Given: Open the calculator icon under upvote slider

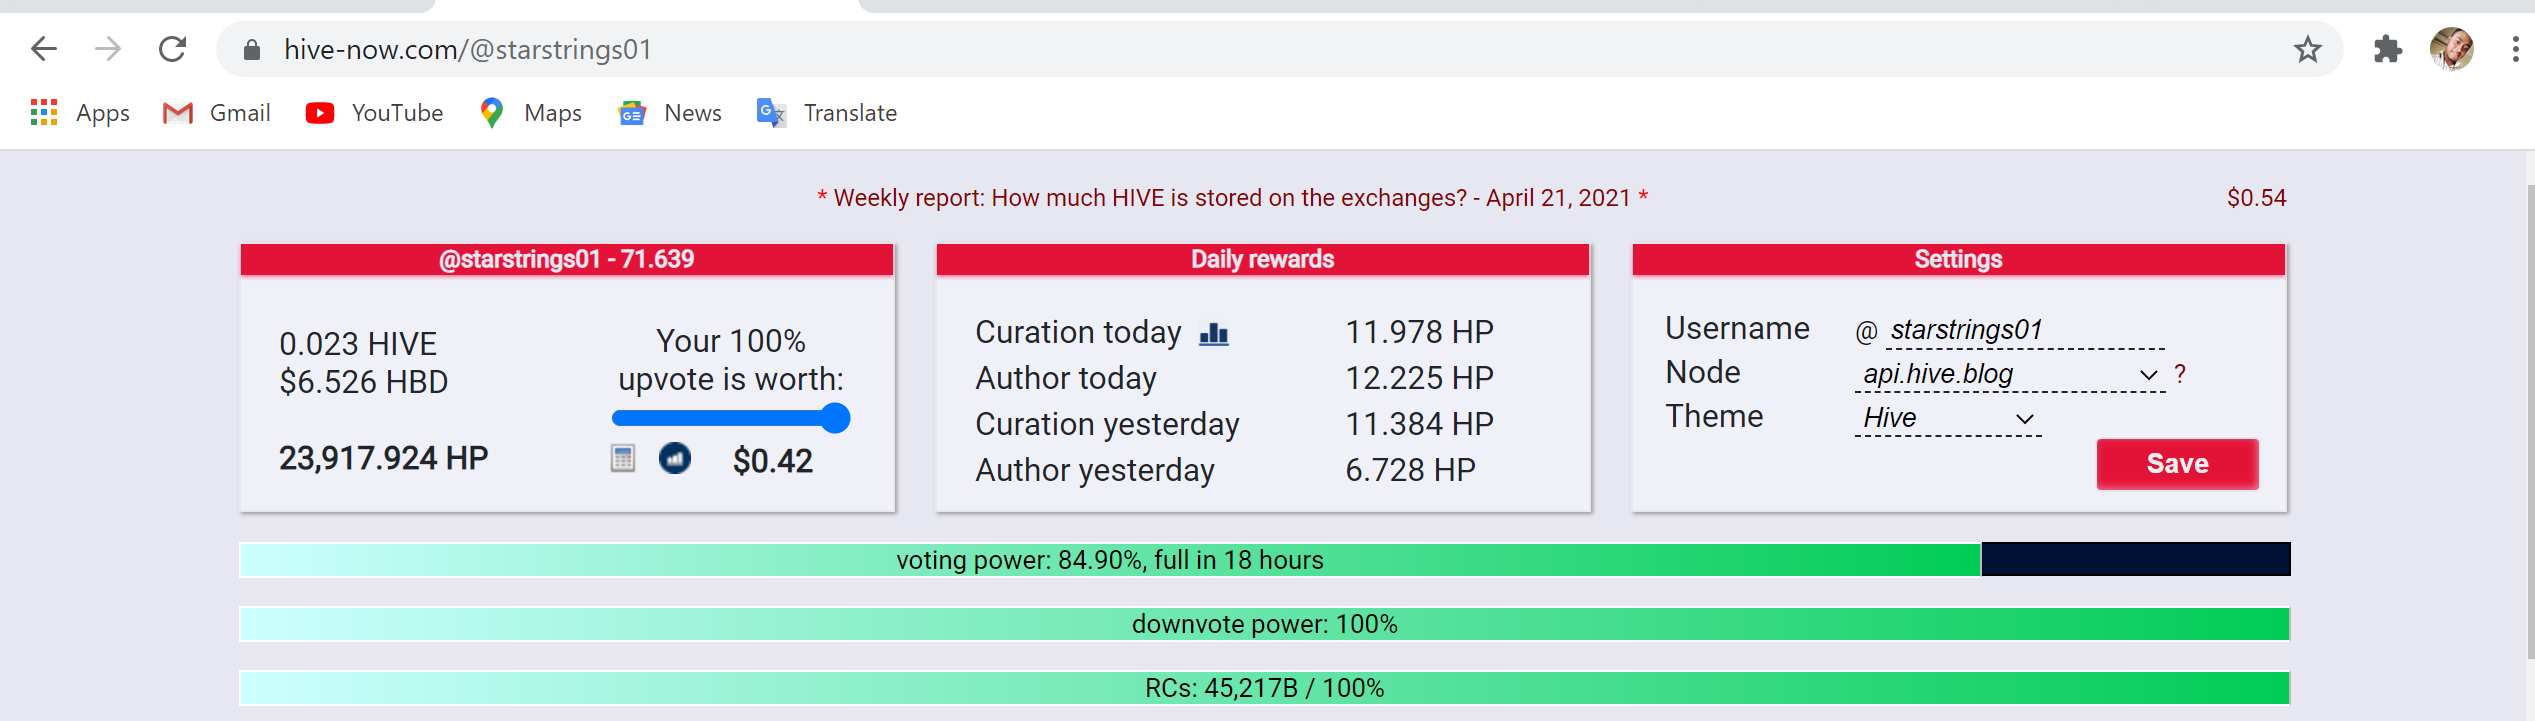Looking at the screenshot, I should tap(623, 459).
